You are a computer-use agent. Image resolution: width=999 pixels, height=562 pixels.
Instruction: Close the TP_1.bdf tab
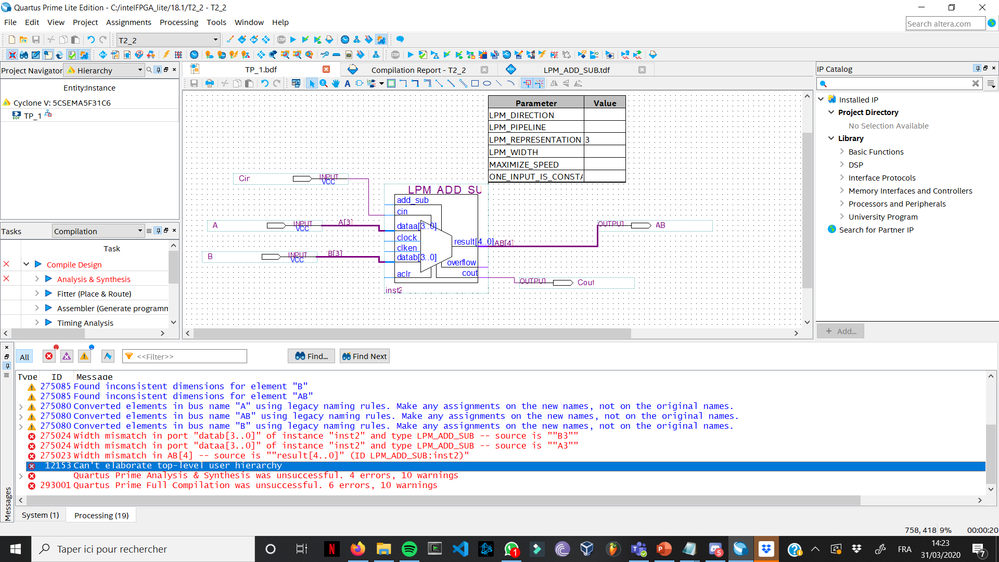tap(326, 70)
